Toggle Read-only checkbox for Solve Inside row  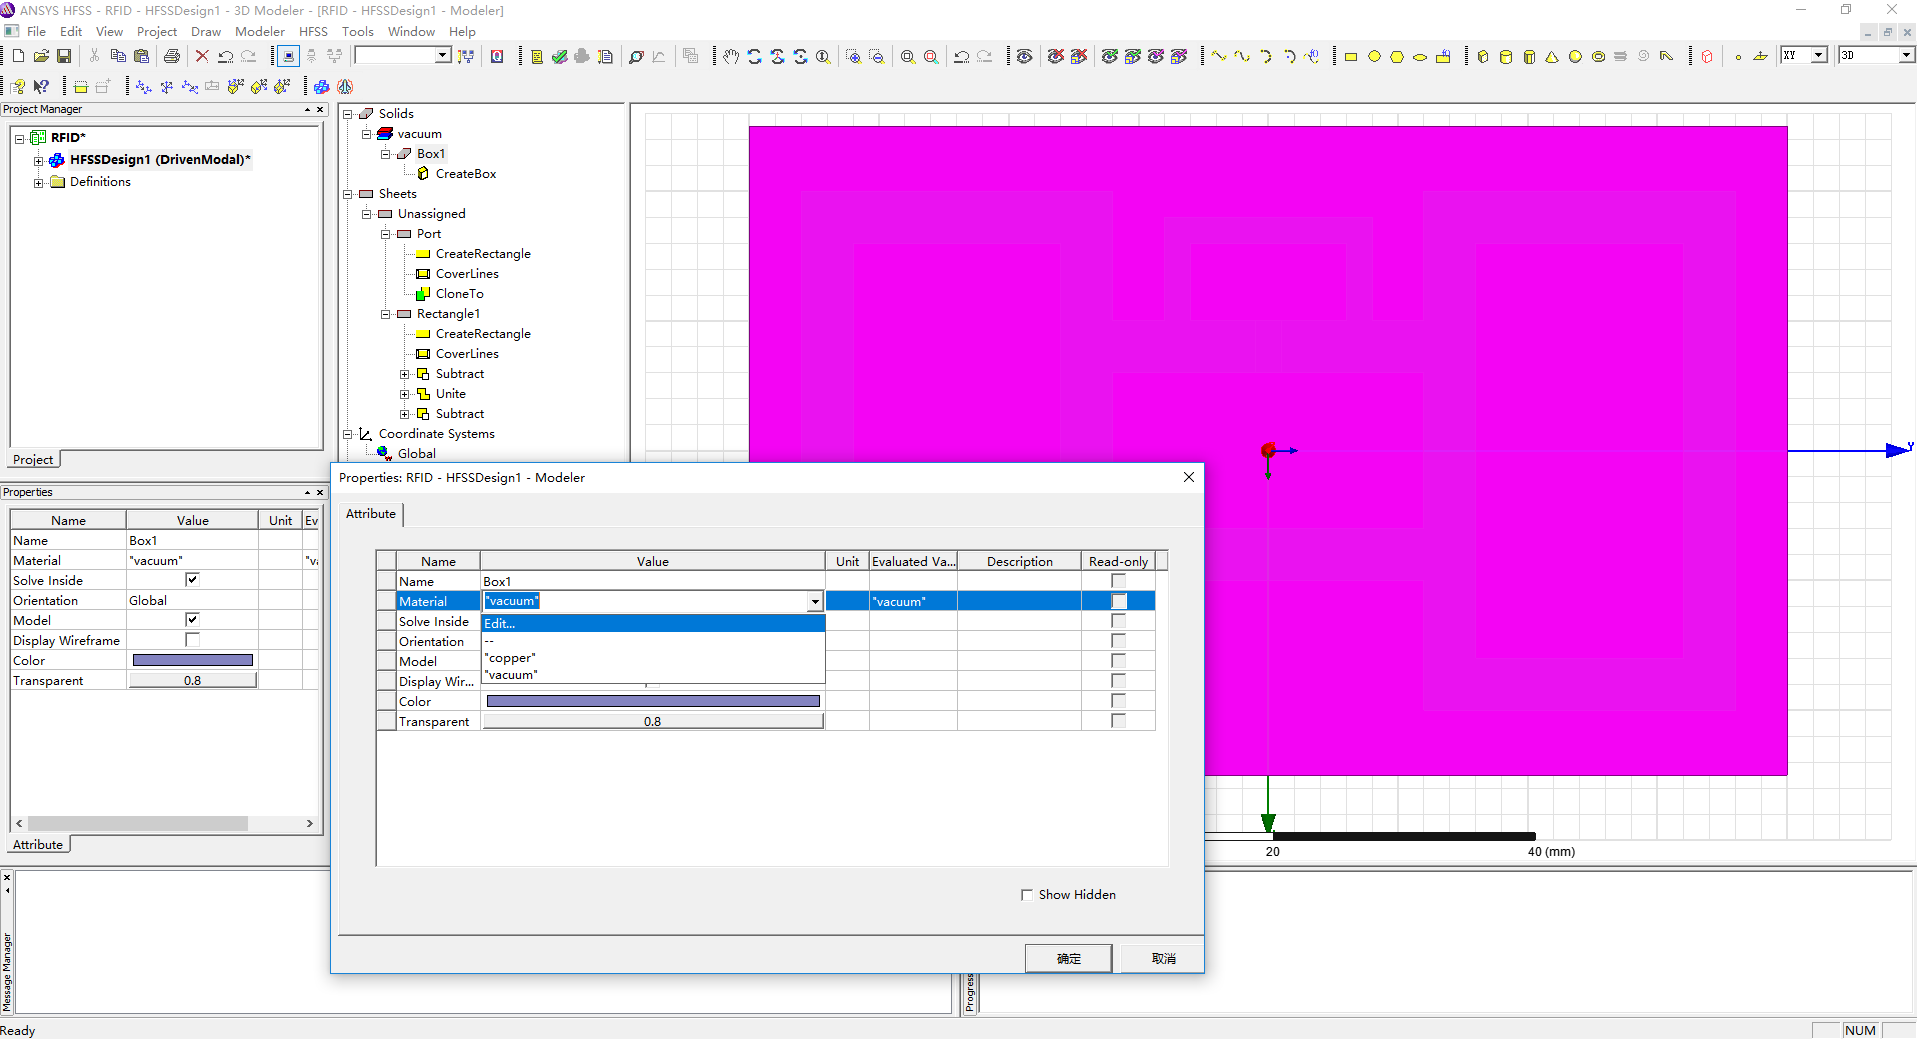click(x=1119, y=621)
